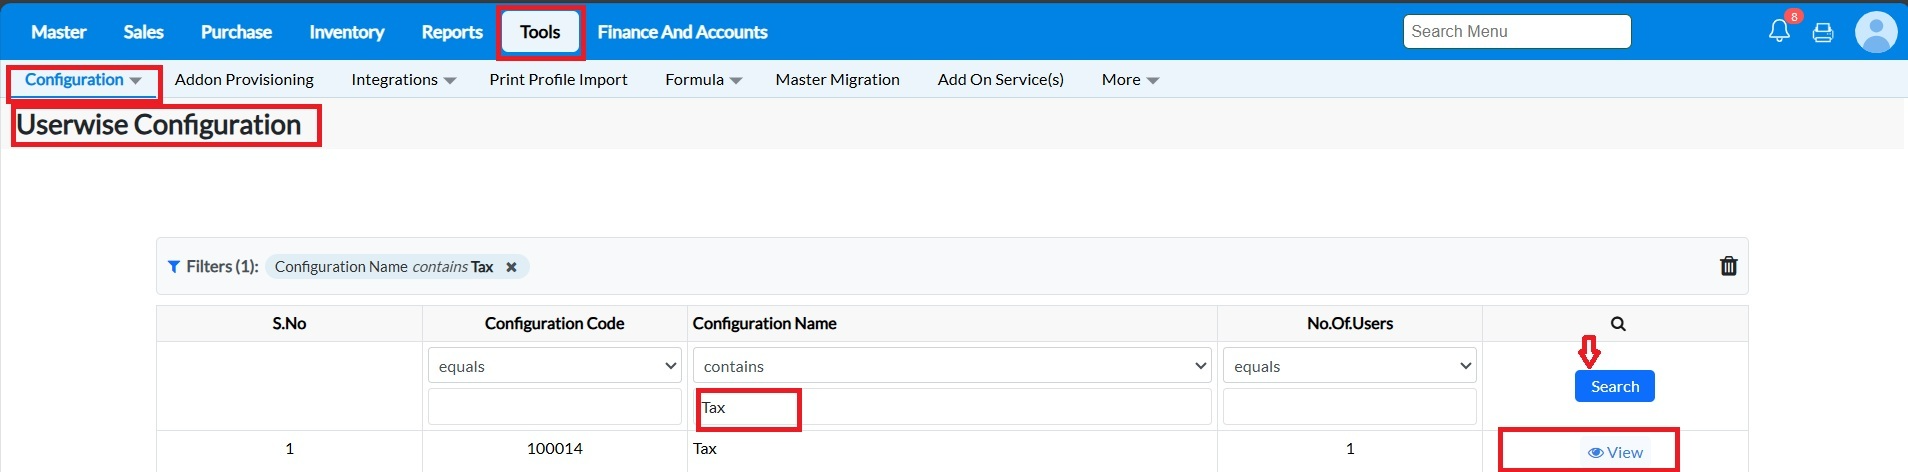This screenshot has width=1908, height=472.
Task: Open the More menu
Action: pyautogui.click(x=1129, y=80)
